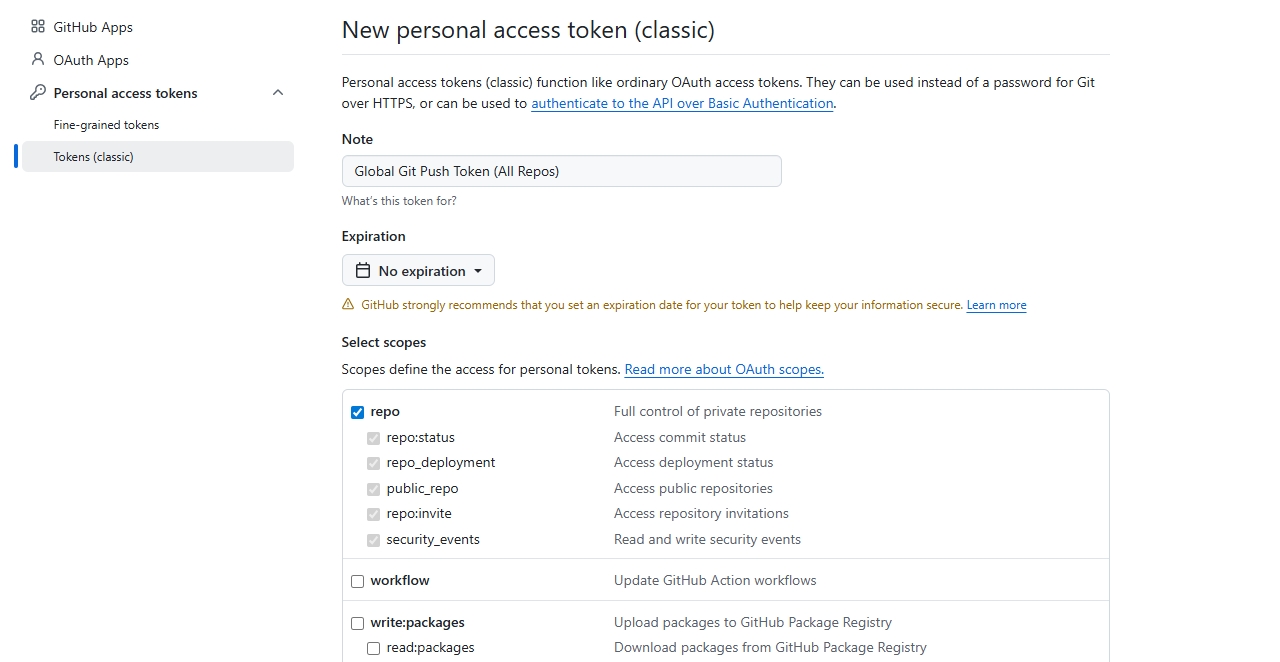Click the OAuth Apps person icon
The width and height of the screenshot is (1280, 662).
[38, 60]
